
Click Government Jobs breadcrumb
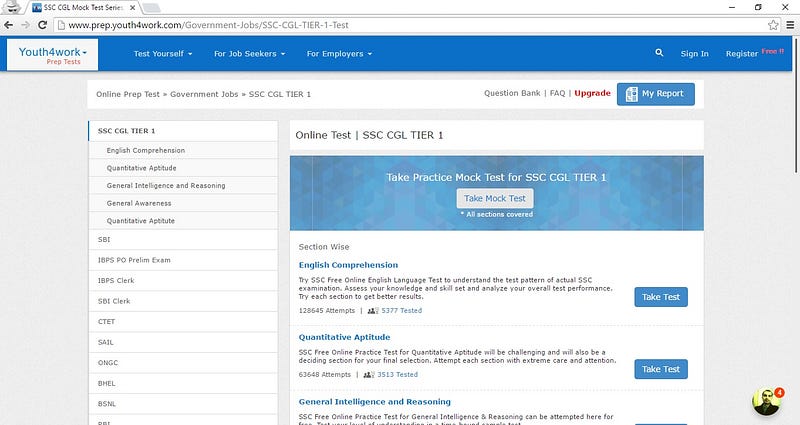pos(204,94)
